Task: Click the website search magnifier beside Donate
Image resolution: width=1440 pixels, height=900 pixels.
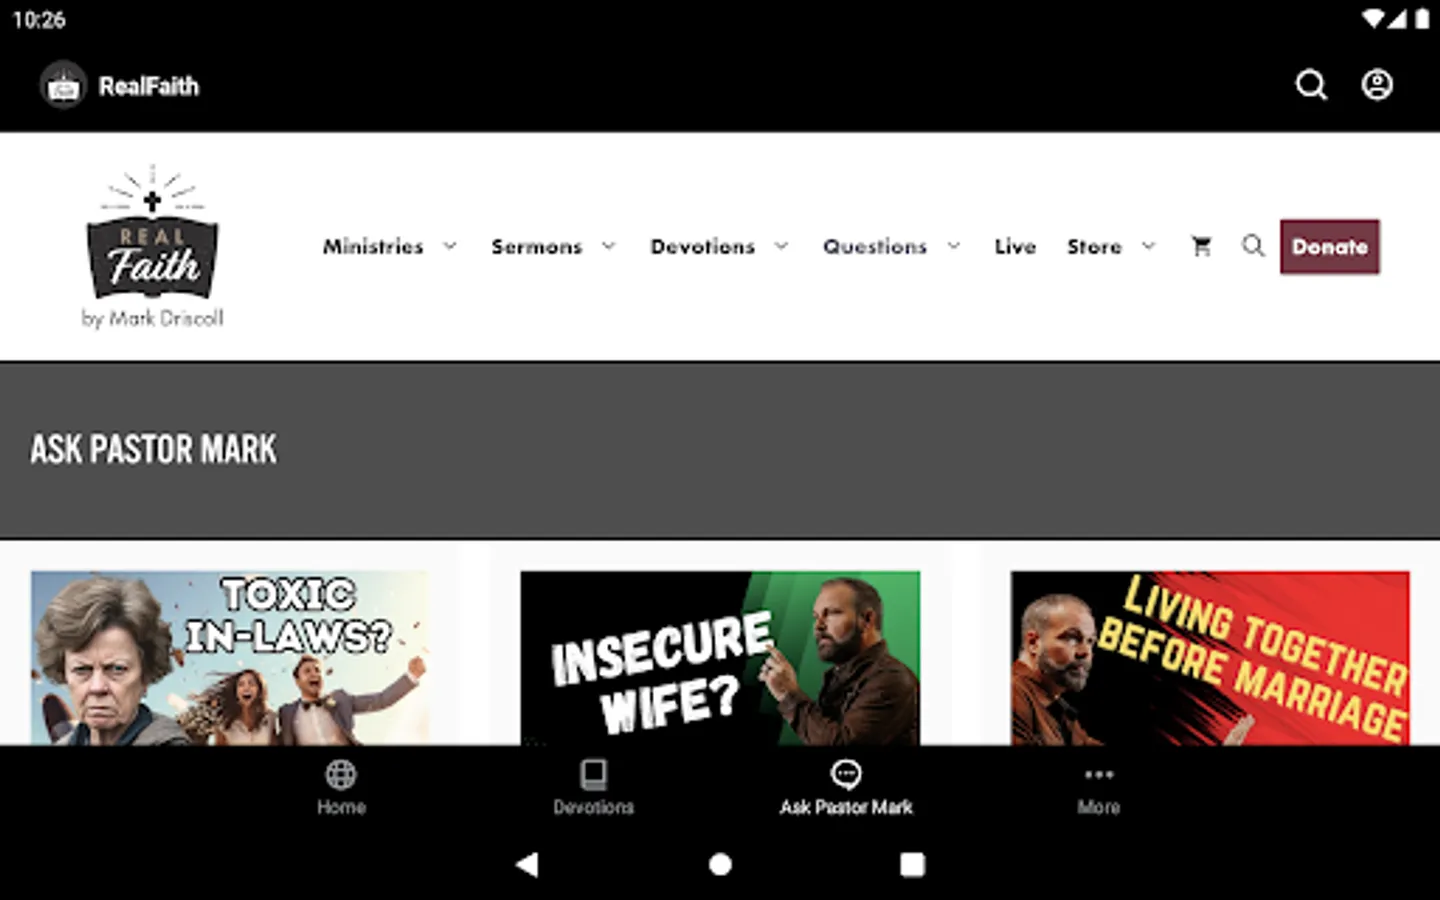Action: tap(1253, 246)
